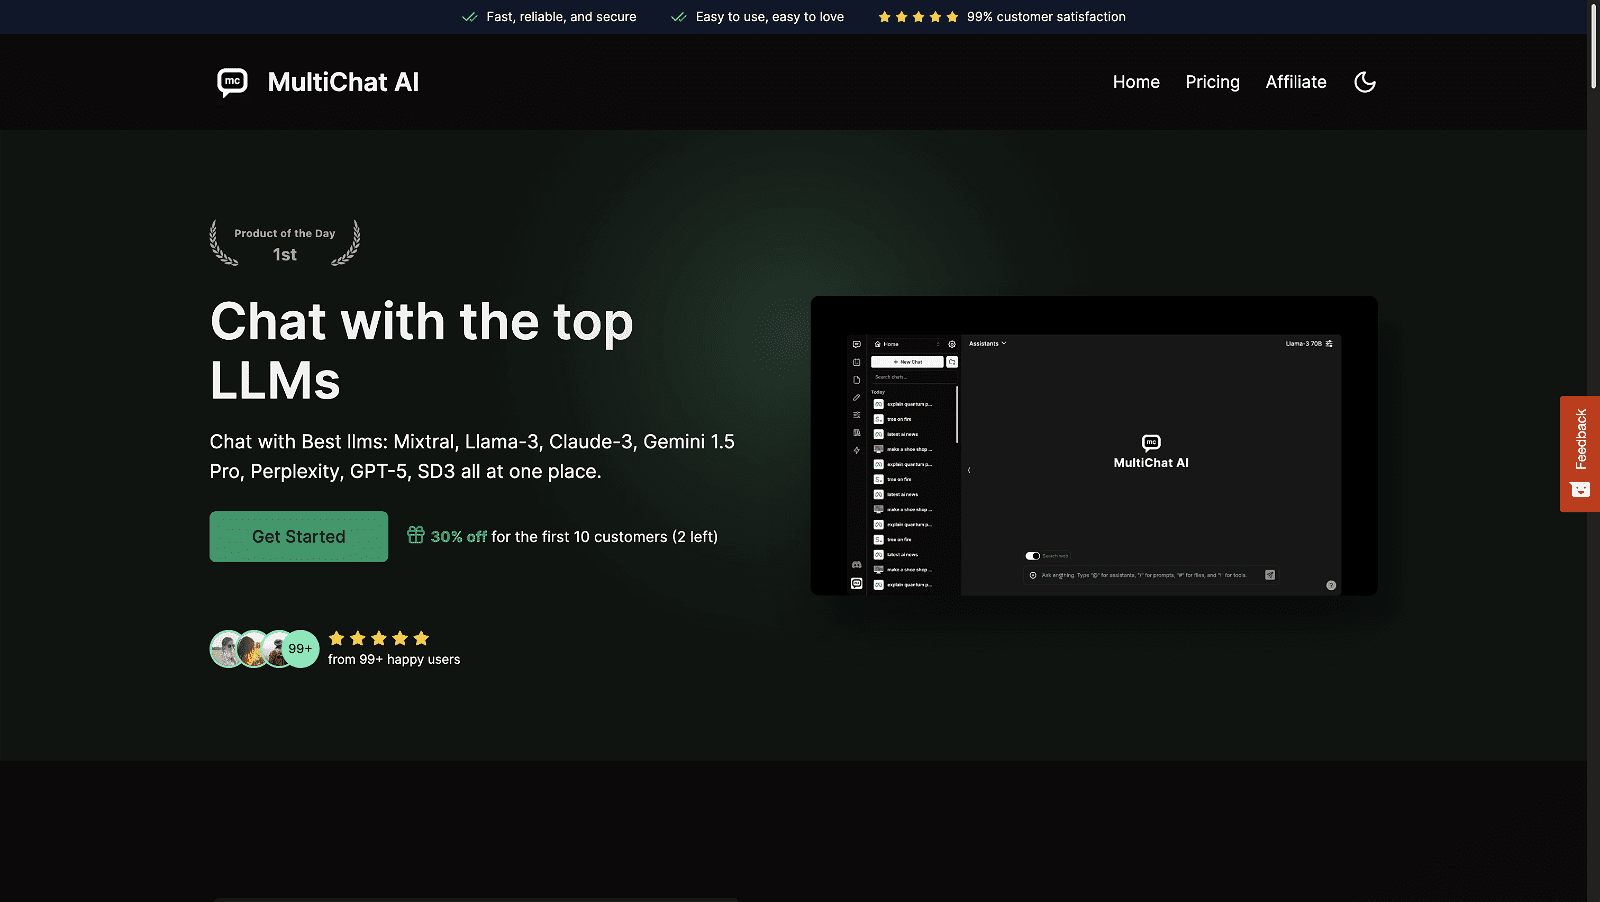Image resolution: width=1600 pixels, height=902 pixels.
Task: Toggle dark mode with the moon icon
Action: click(1364, 82)
